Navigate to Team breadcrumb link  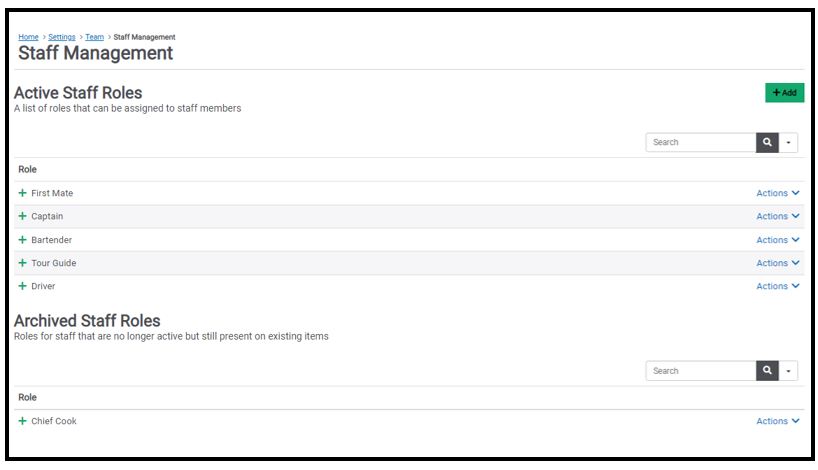pos(94,37)
